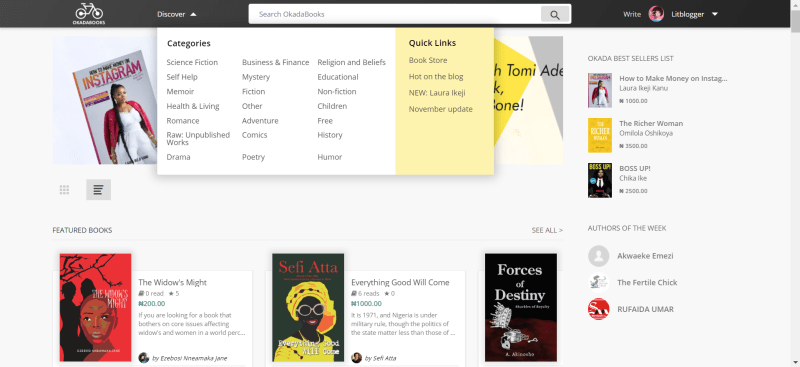
Task: Select Business & Finance category
Action: pos(276,62)
